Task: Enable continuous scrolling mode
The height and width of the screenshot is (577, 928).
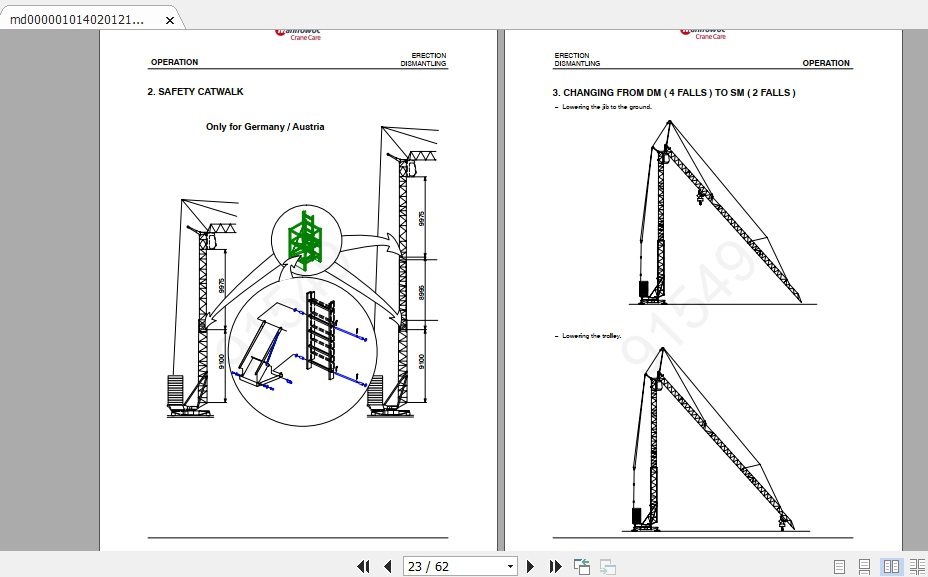Action: pyautogui.click(x=863, y=566)
